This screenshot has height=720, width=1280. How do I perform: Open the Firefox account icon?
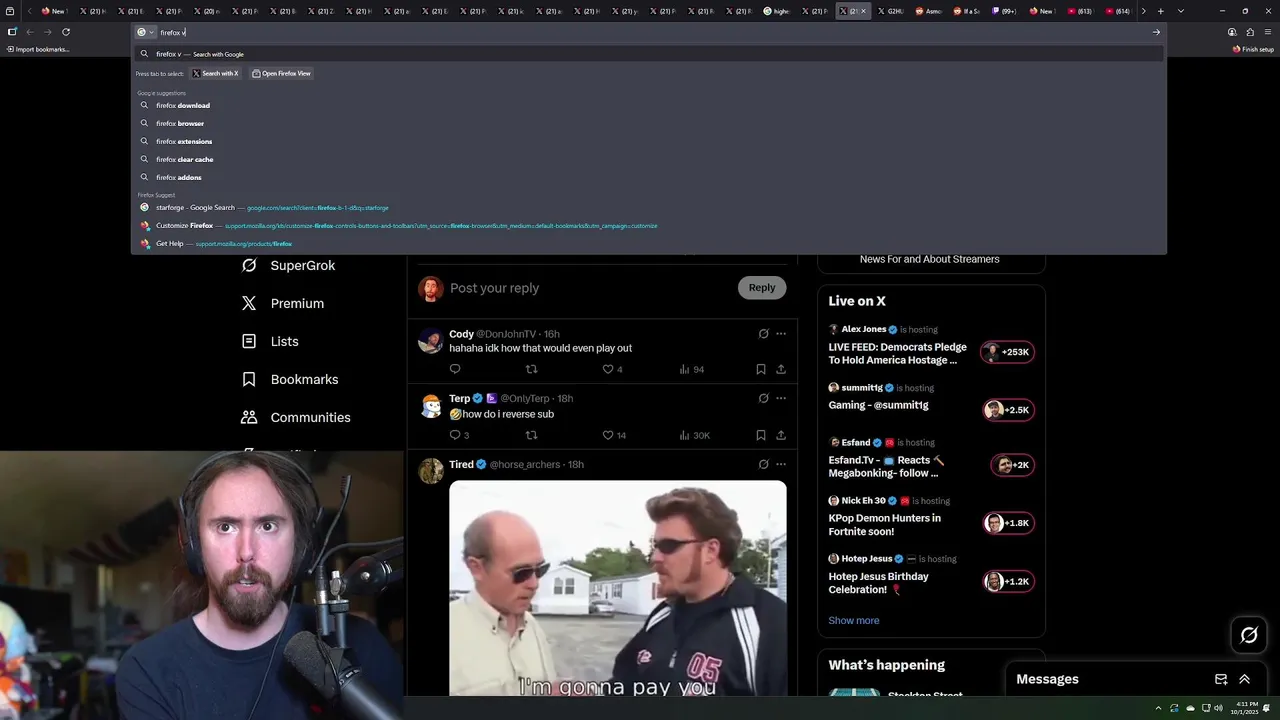pos(1232,32)
